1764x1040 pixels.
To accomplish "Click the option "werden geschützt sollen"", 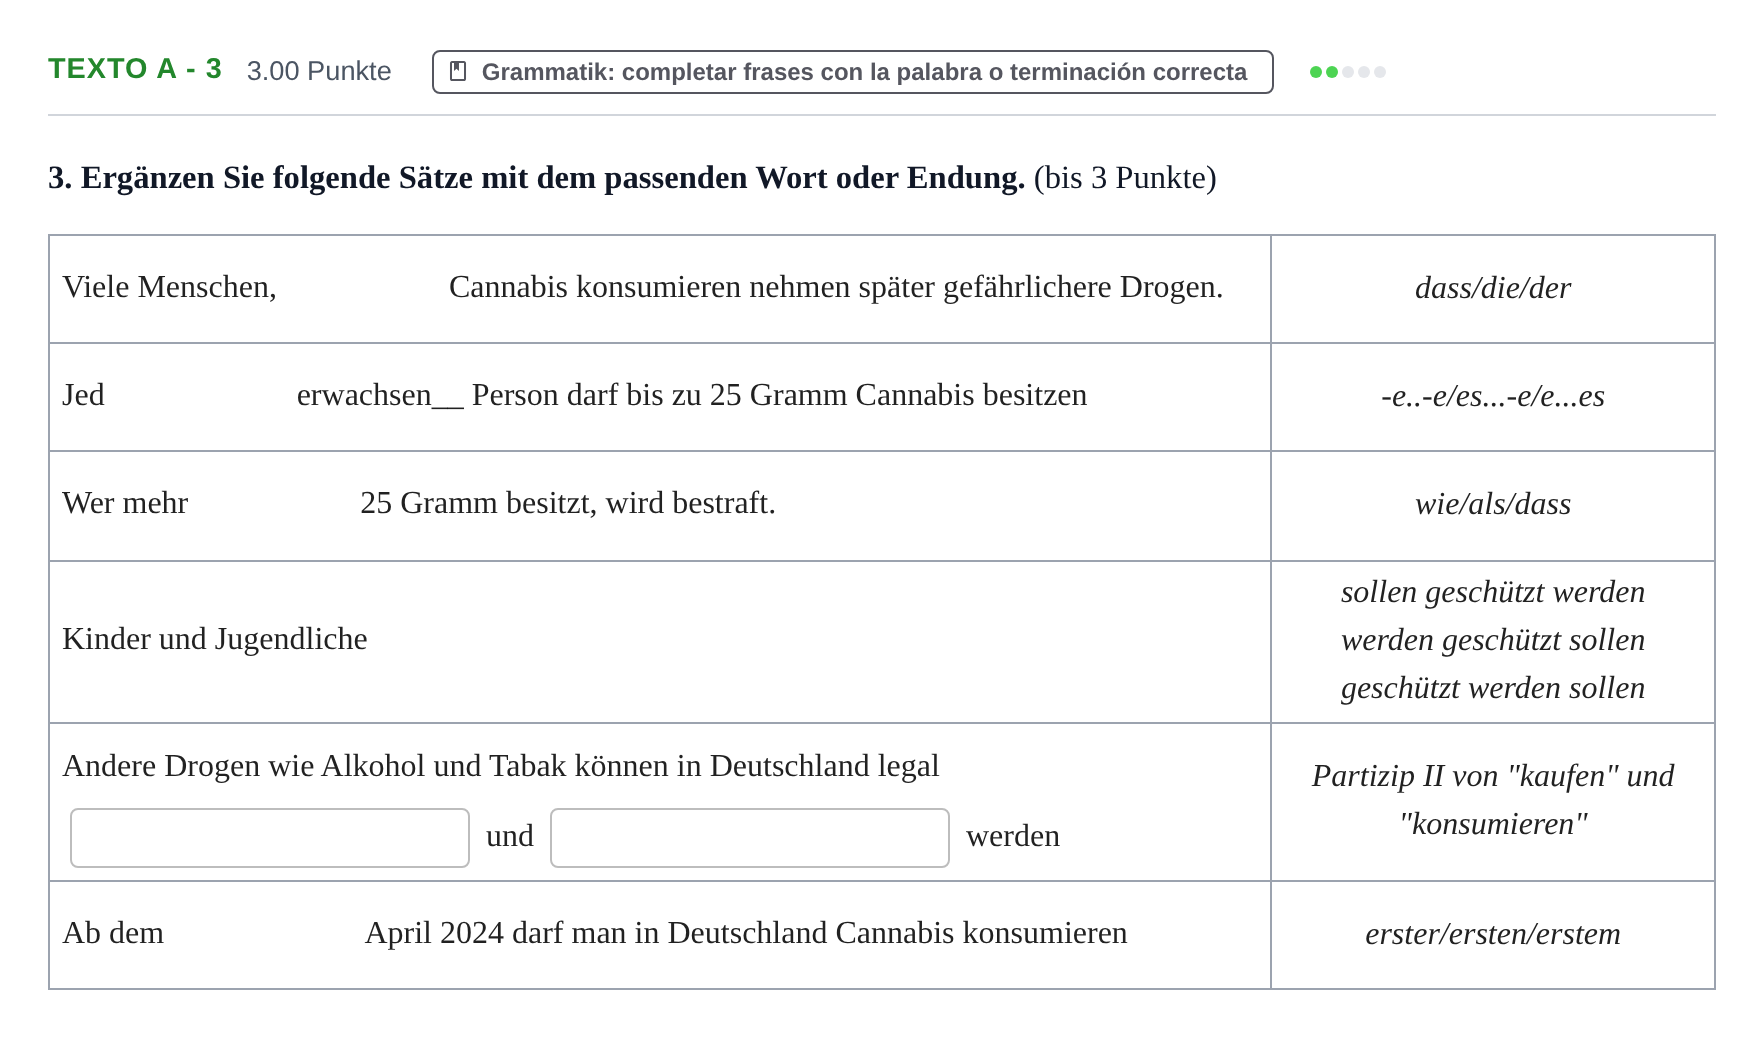I will coord(1492,640).
